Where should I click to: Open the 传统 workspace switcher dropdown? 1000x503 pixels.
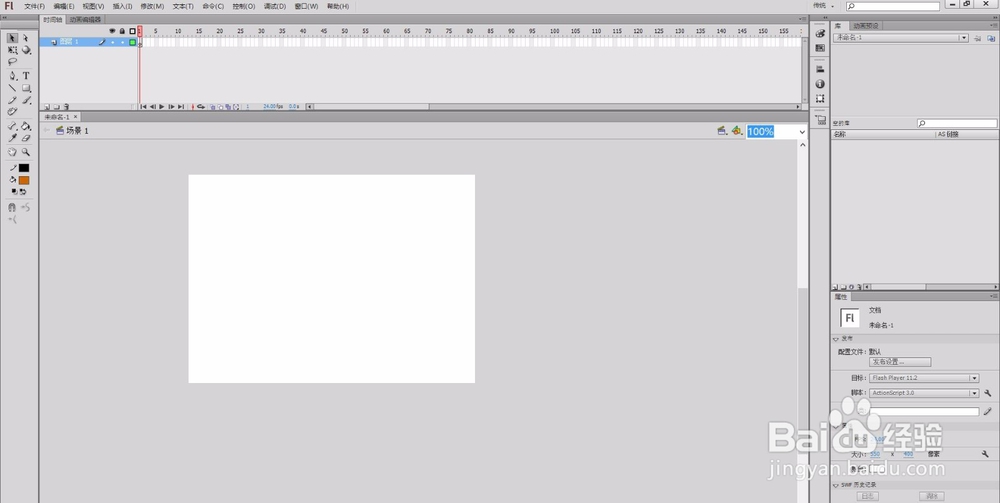823,6
